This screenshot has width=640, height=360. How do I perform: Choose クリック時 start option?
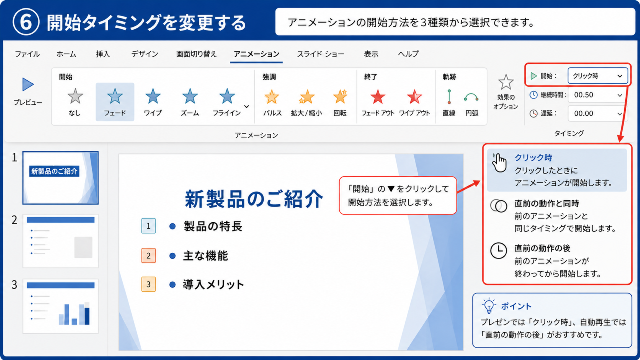[557, 170]
